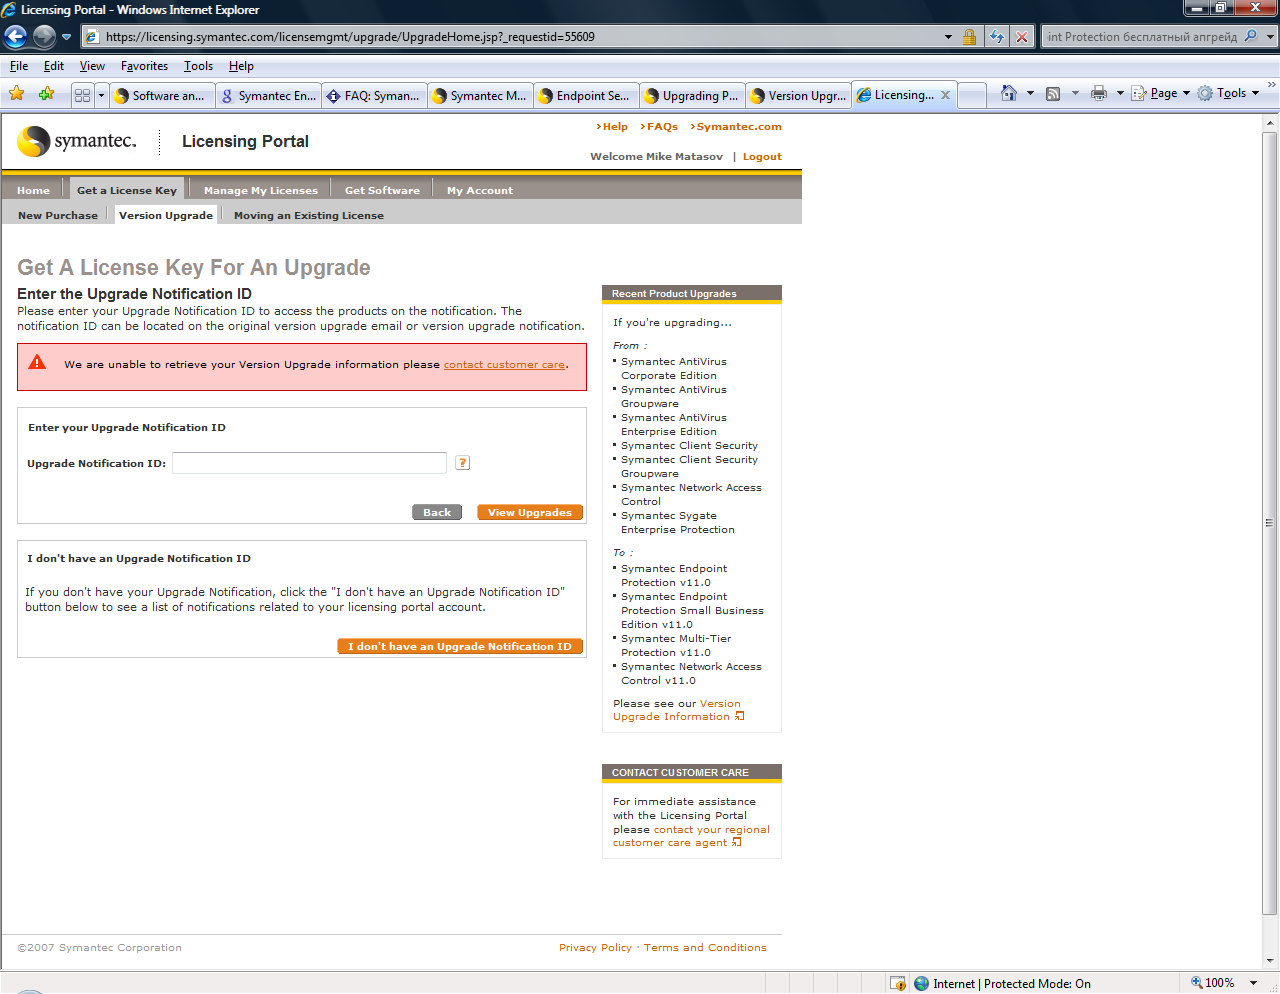The image size is (1280, 994).
Task: Click the question mark help icon
Action: pos(462,463)
